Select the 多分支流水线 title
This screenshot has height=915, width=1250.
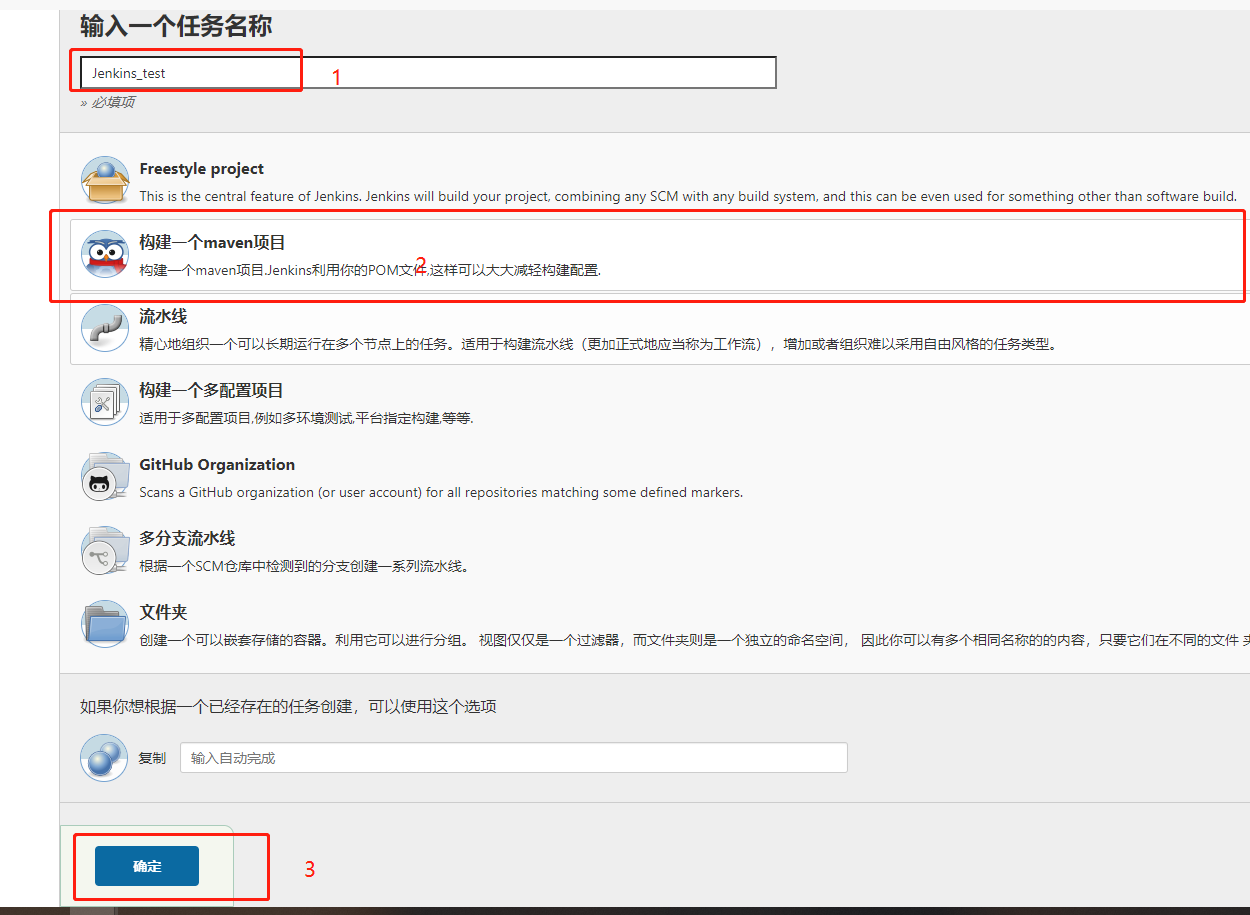click(187, 539)
